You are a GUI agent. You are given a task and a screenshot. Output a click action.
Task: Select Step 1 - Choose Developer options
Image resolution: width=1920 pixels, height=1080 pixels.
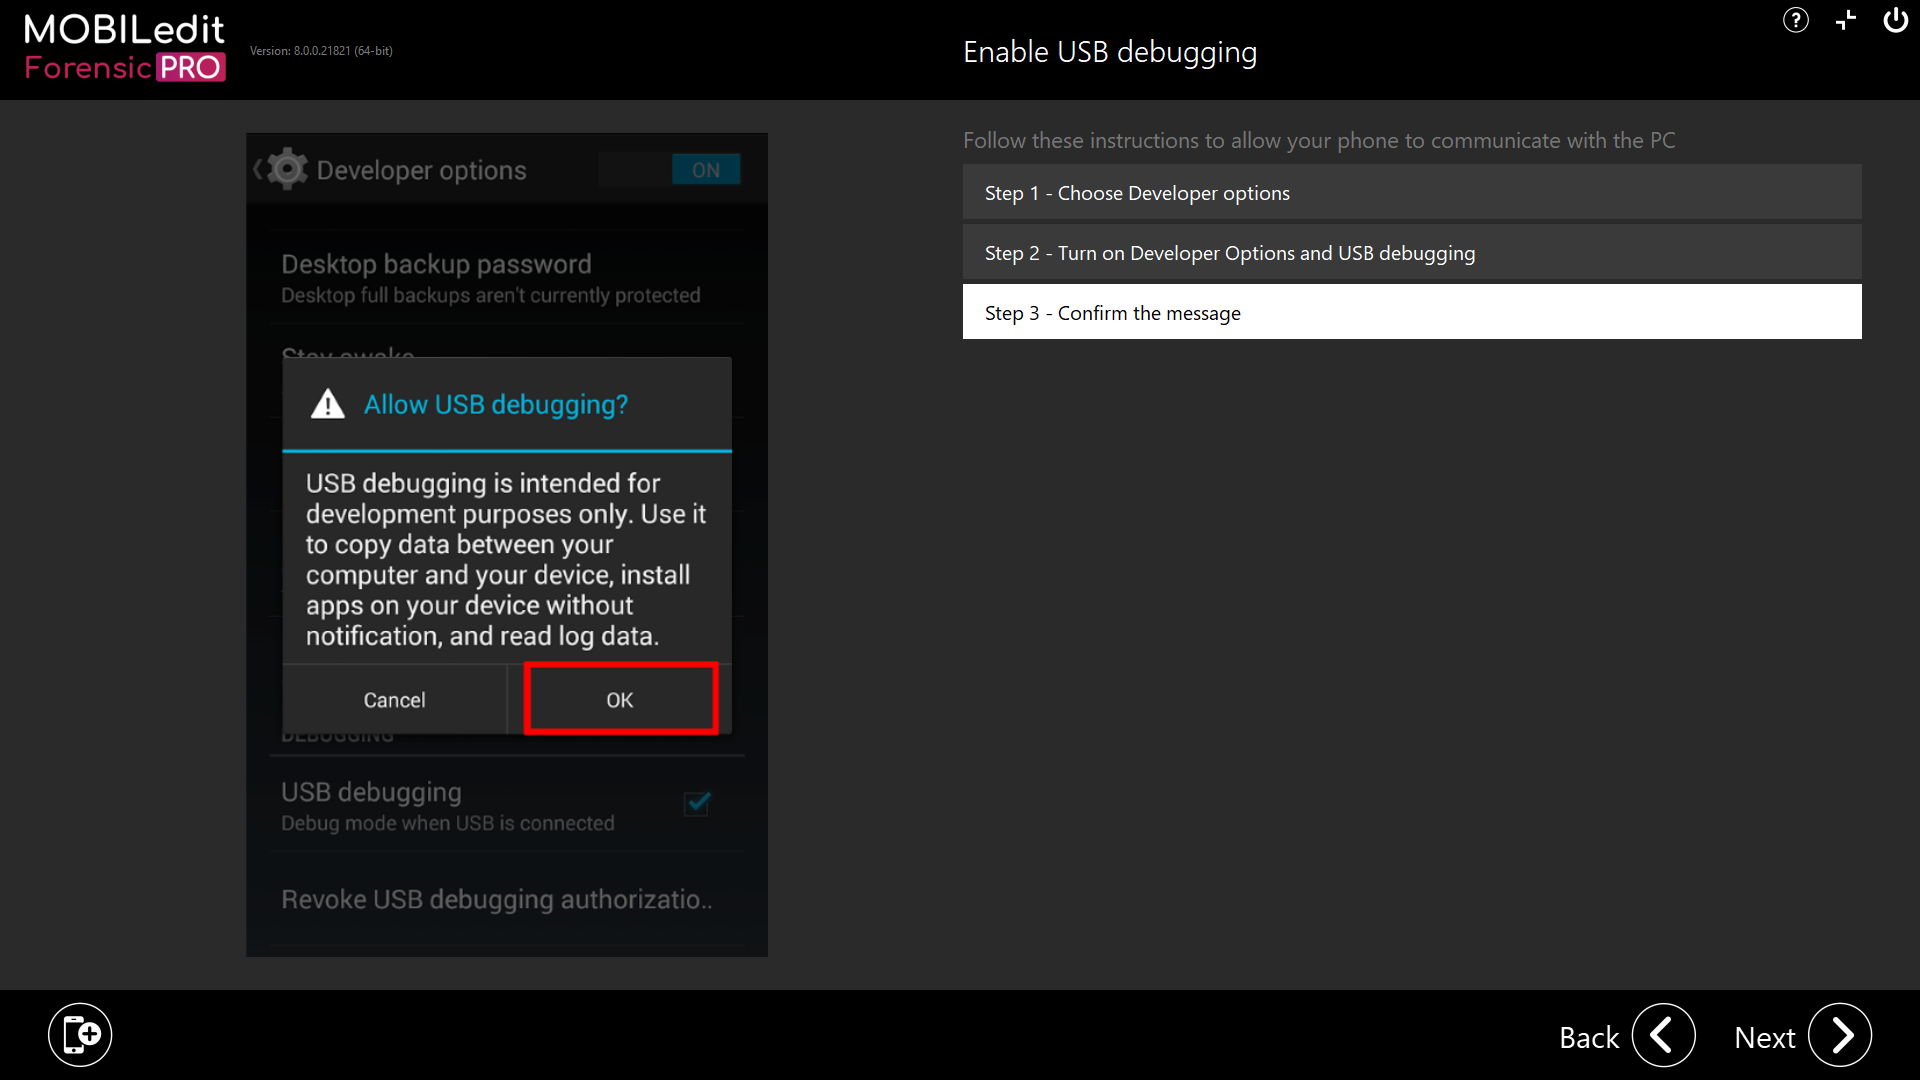click(x=1411, y=192)
